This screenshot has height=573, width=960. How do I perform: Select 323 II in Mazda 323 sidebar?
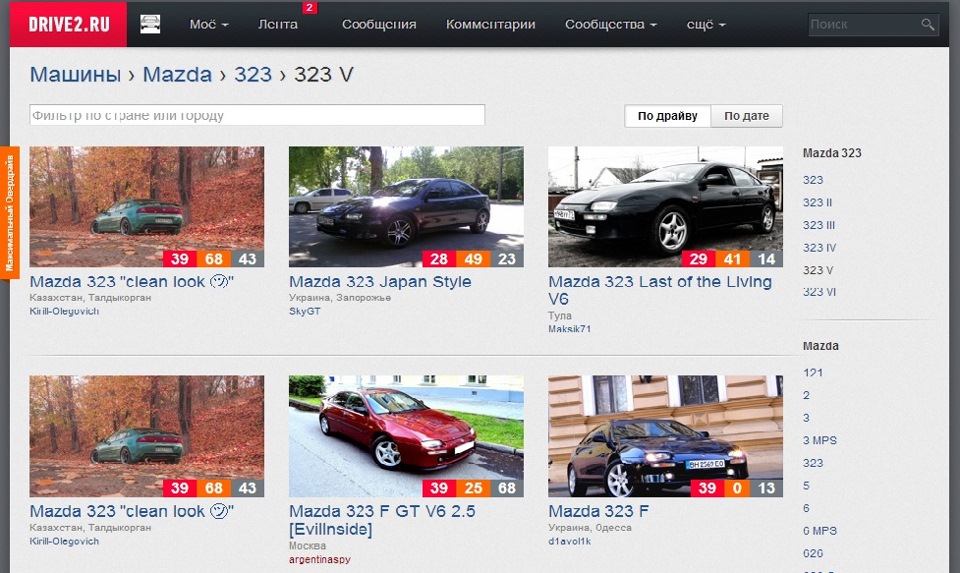[x=817, y=203]
